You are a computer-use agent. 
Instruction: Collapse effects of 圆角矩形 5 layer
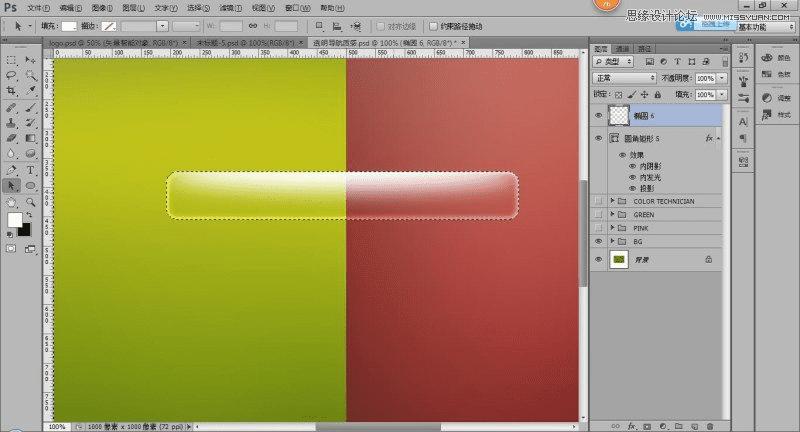pos(718,138)
